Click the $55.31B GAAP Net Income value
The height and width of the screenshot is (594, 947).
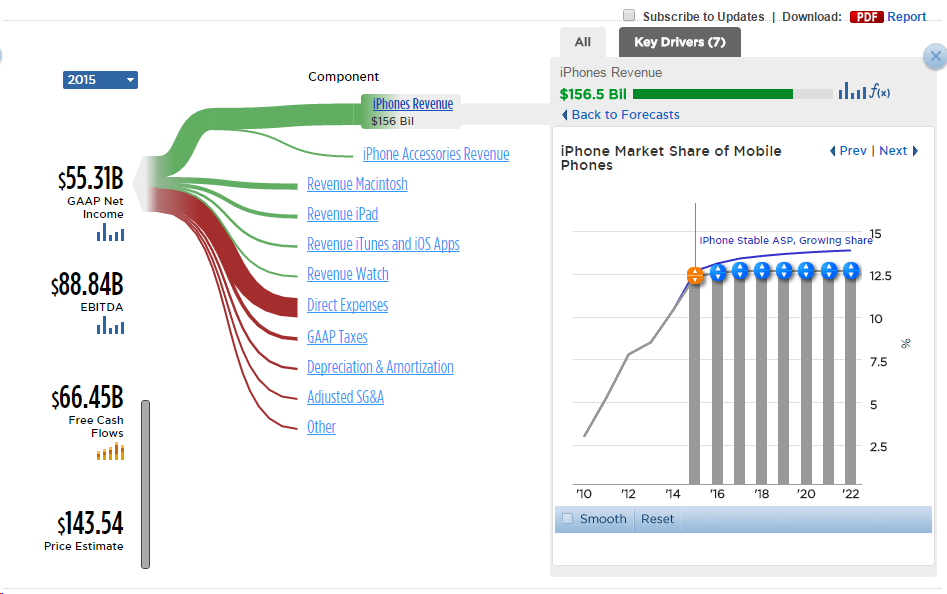[91, 178]
